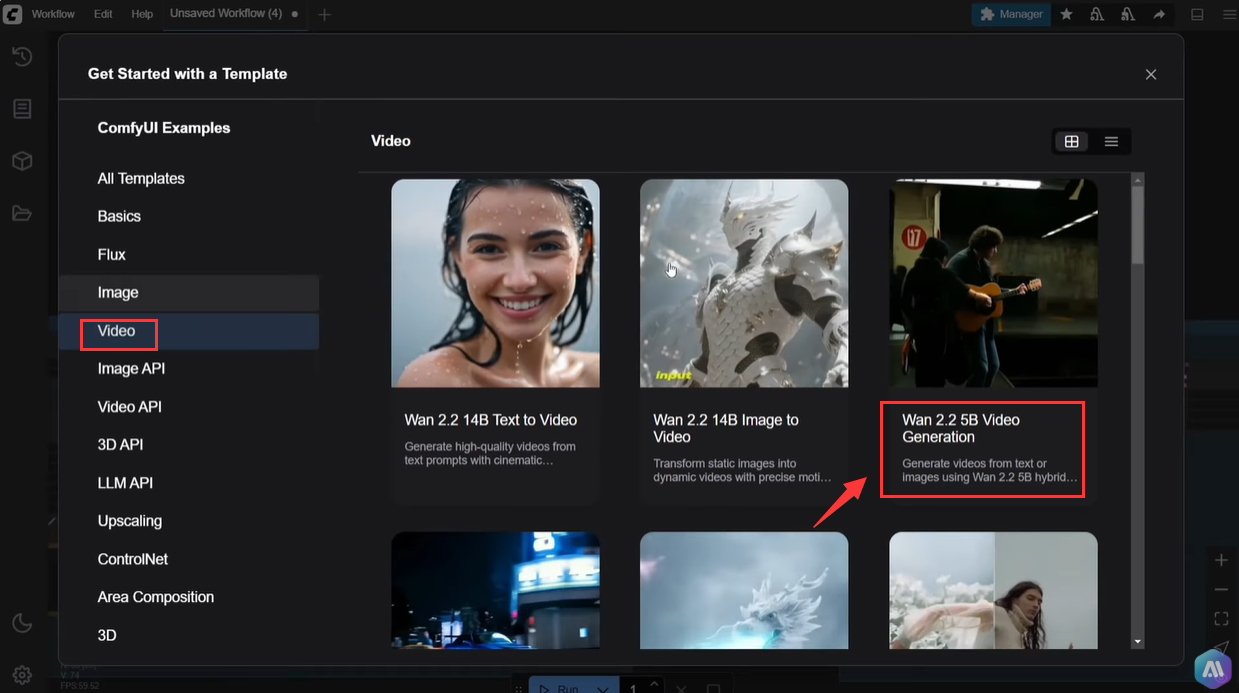Screen dimensions: 1239x693
Task: Open the neon city street thumbnail
Action: point(495,590)
